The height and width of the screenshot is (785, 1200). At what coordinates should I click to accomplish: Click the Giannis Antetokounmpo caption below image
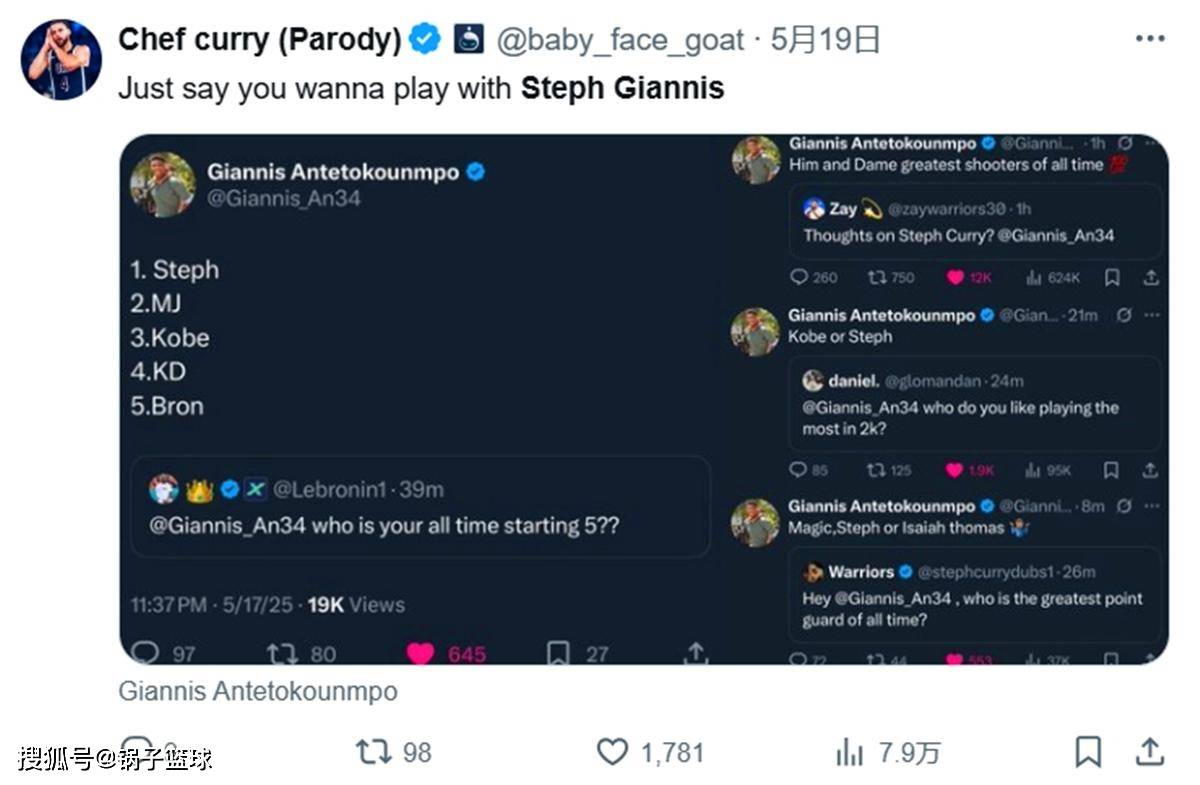click(x=258, y=691)
